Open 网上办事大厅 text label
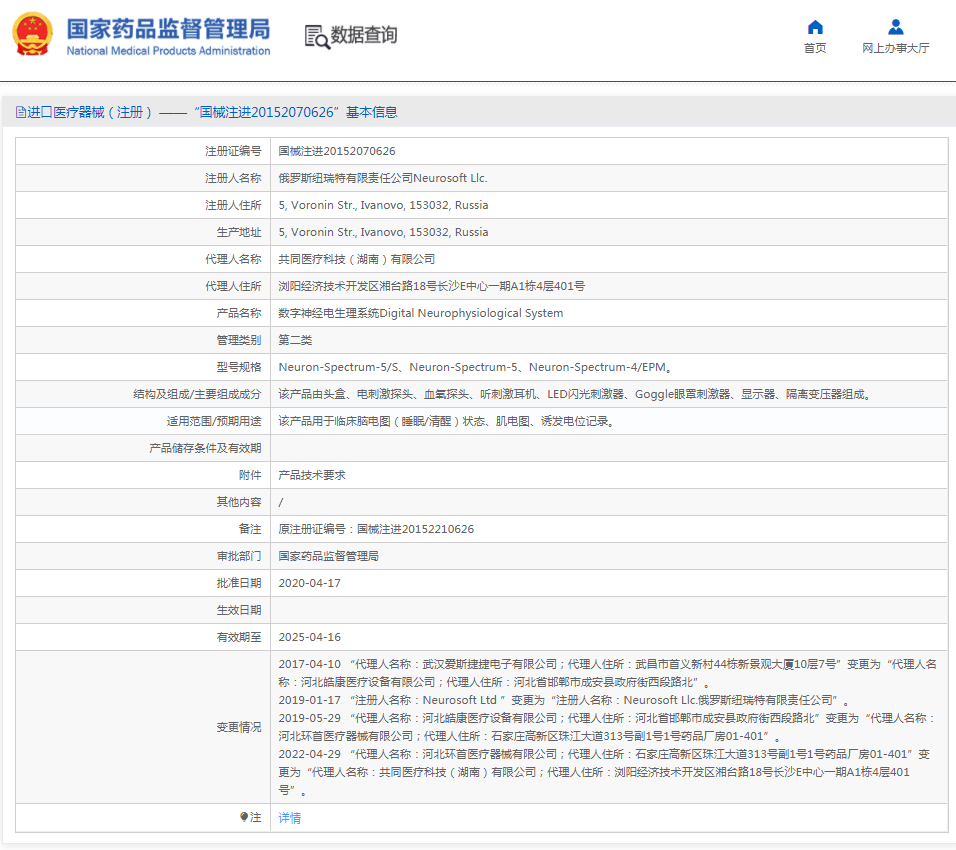 [x=895, y=48]
